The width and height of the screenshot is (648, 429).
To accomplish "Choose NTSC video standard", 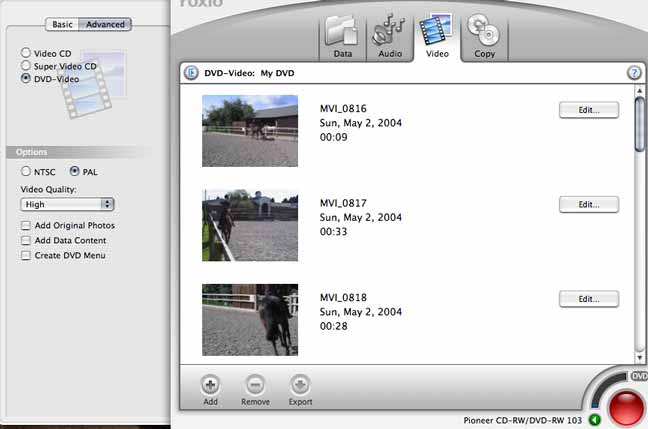I will click(x=26, y=171).
